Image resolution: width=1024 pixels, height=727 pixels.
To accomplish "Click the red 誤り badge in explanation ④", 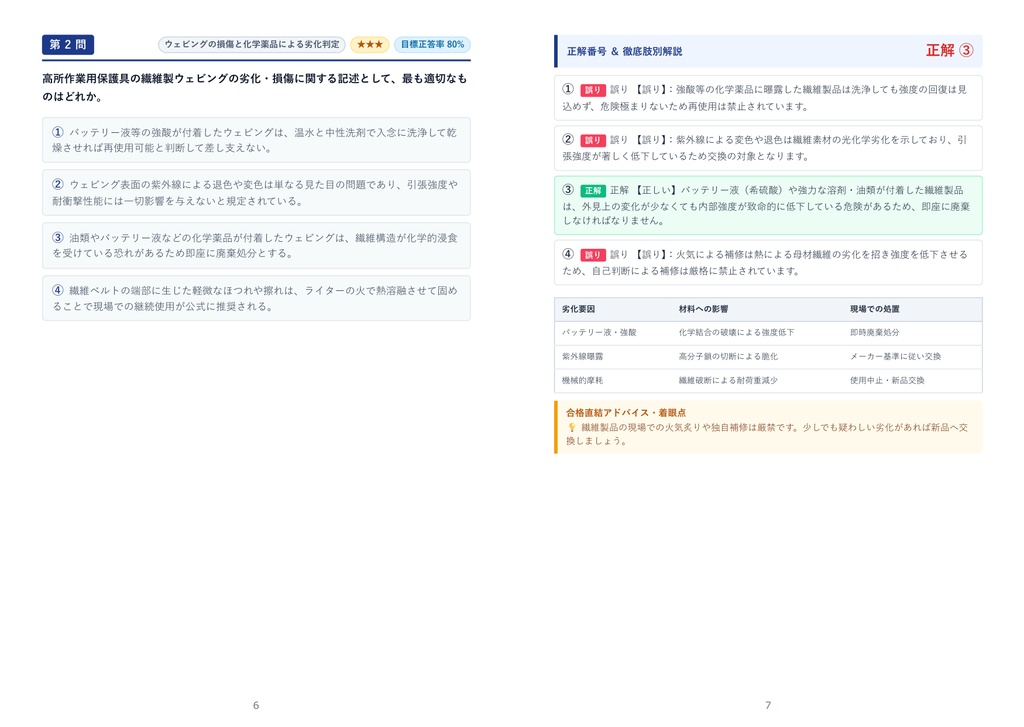I will [592, 255].
